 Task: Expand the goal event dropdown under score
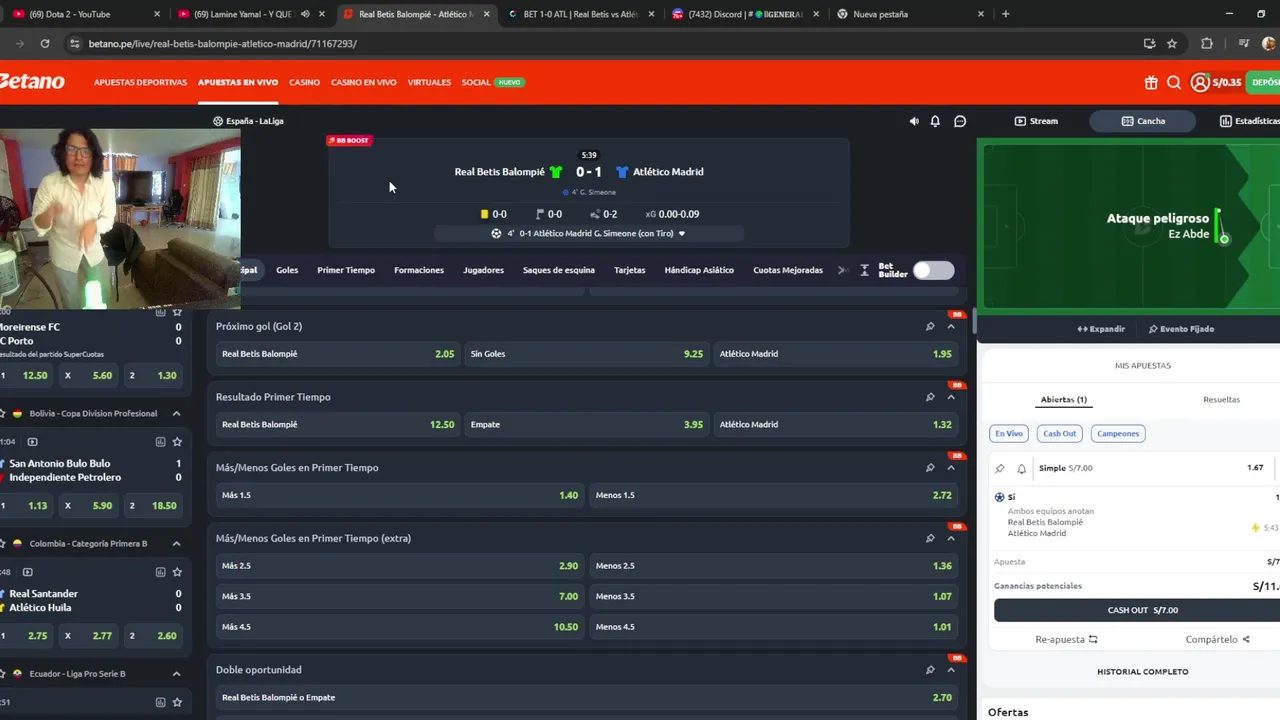click(682, 234)
